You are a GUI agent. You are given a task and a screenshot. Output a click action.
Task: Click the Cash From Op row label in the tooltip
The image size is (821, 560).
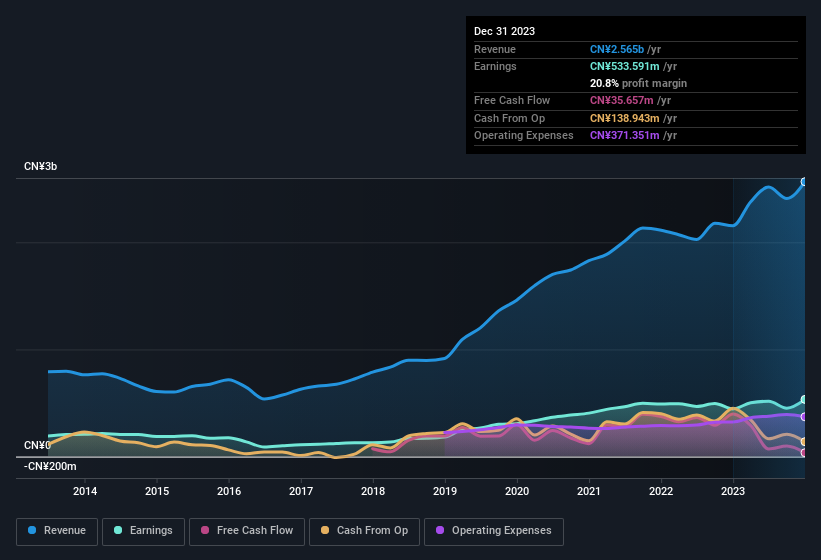pyautogui.click(x=509, y=118)
